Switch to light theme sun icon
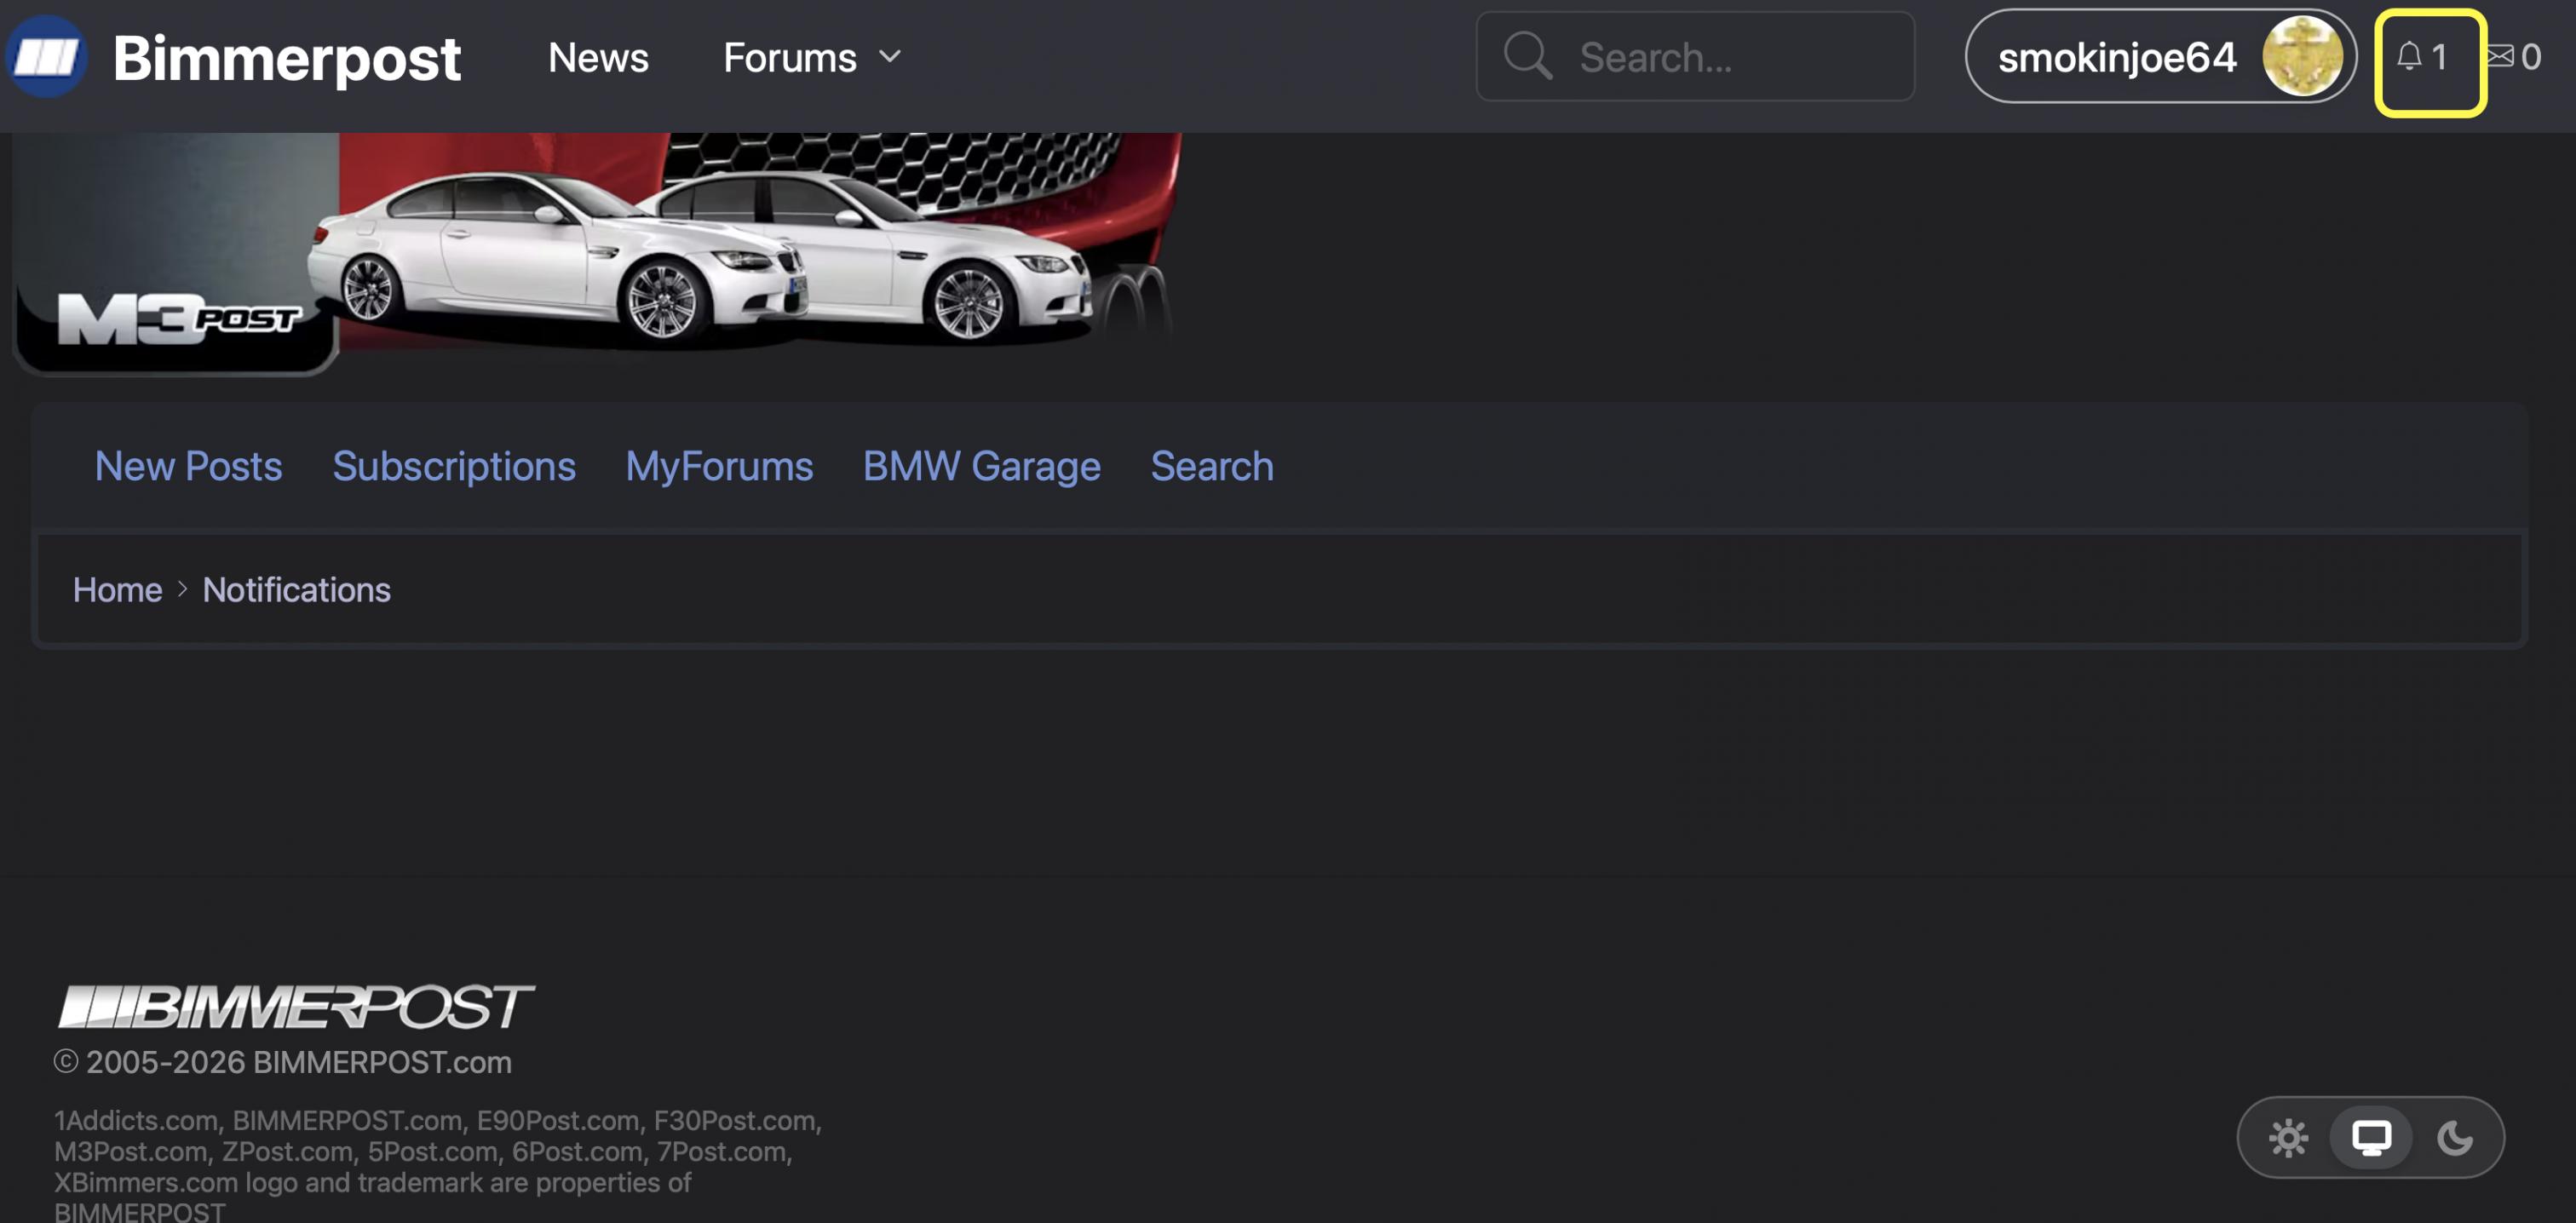Screen dimensions: 2576x1223 click(2288, 1137)
